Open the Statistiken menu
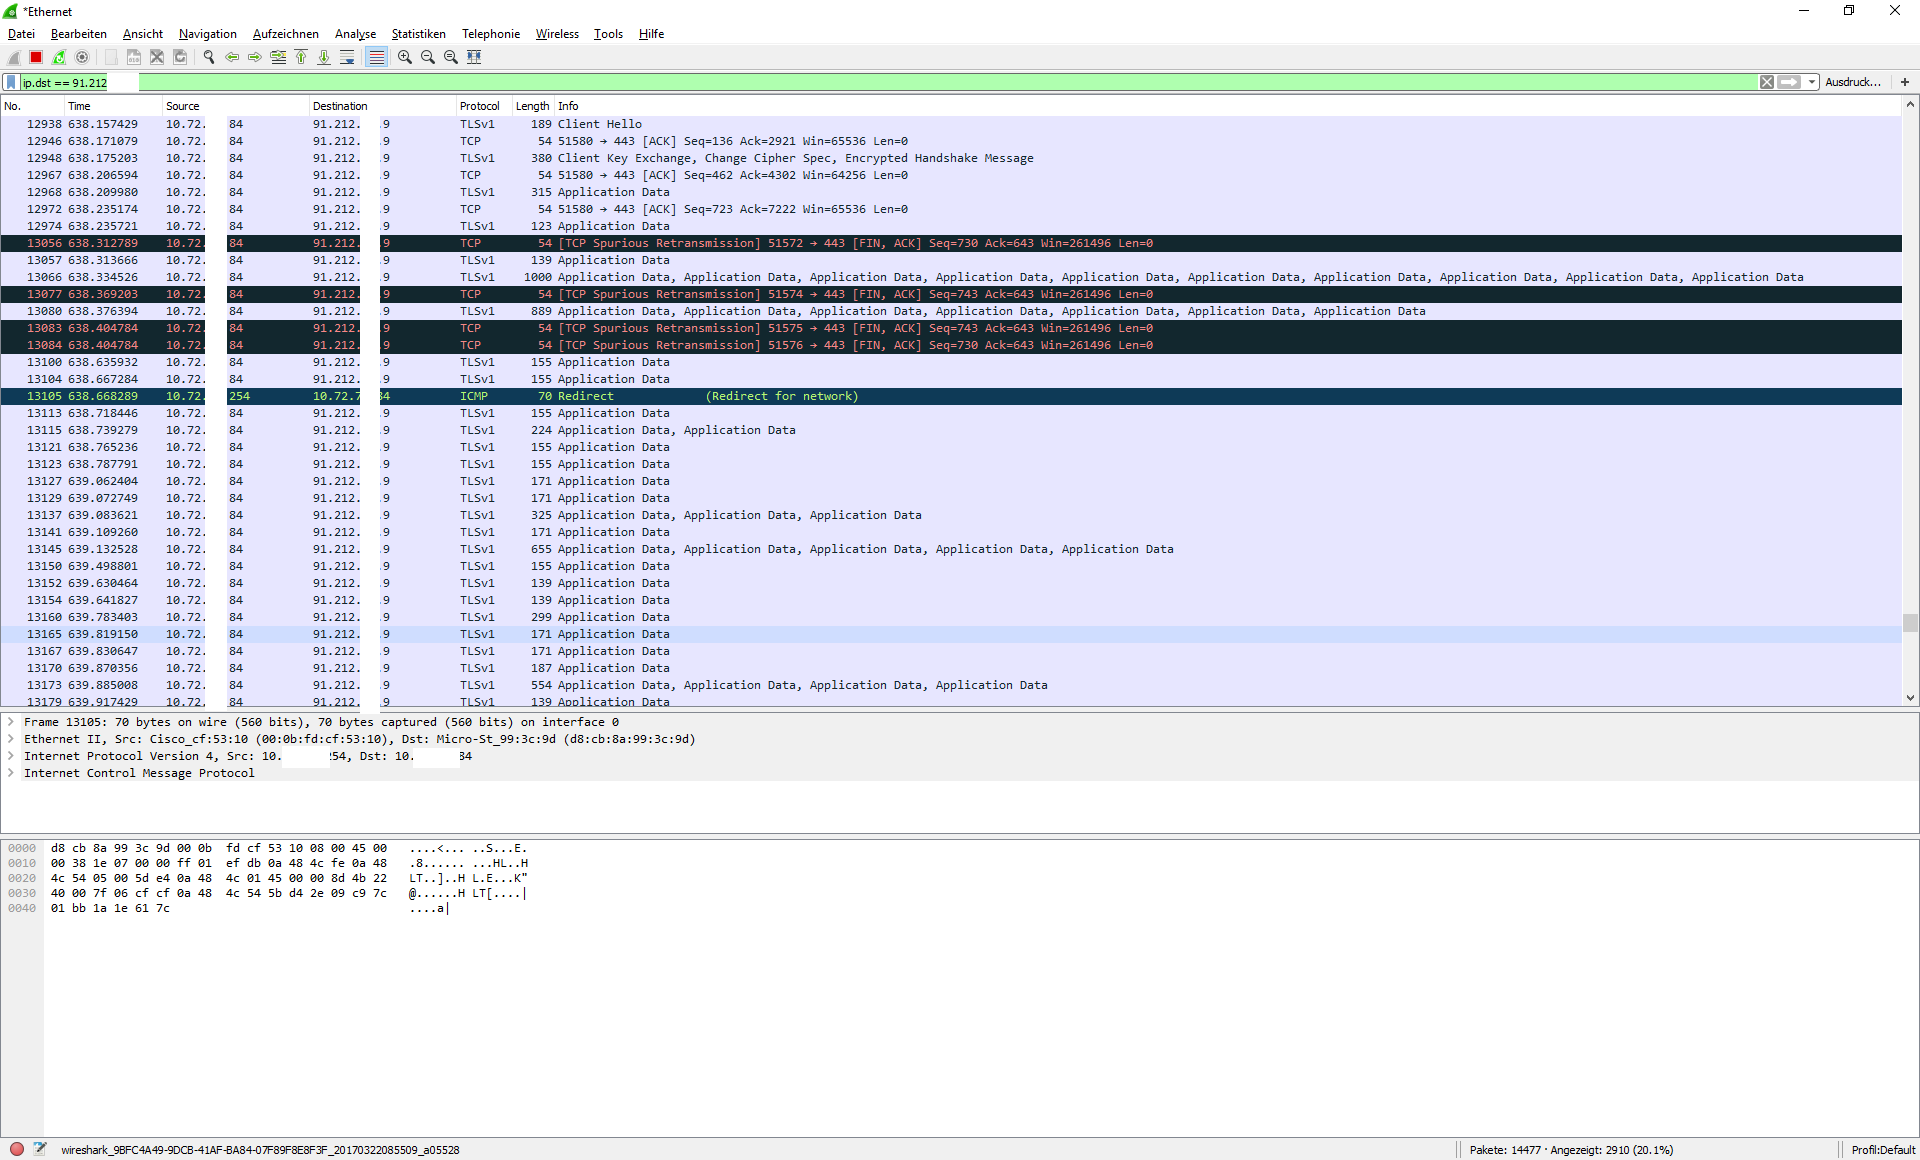The image size is (1920, 1160). [418, 34]
